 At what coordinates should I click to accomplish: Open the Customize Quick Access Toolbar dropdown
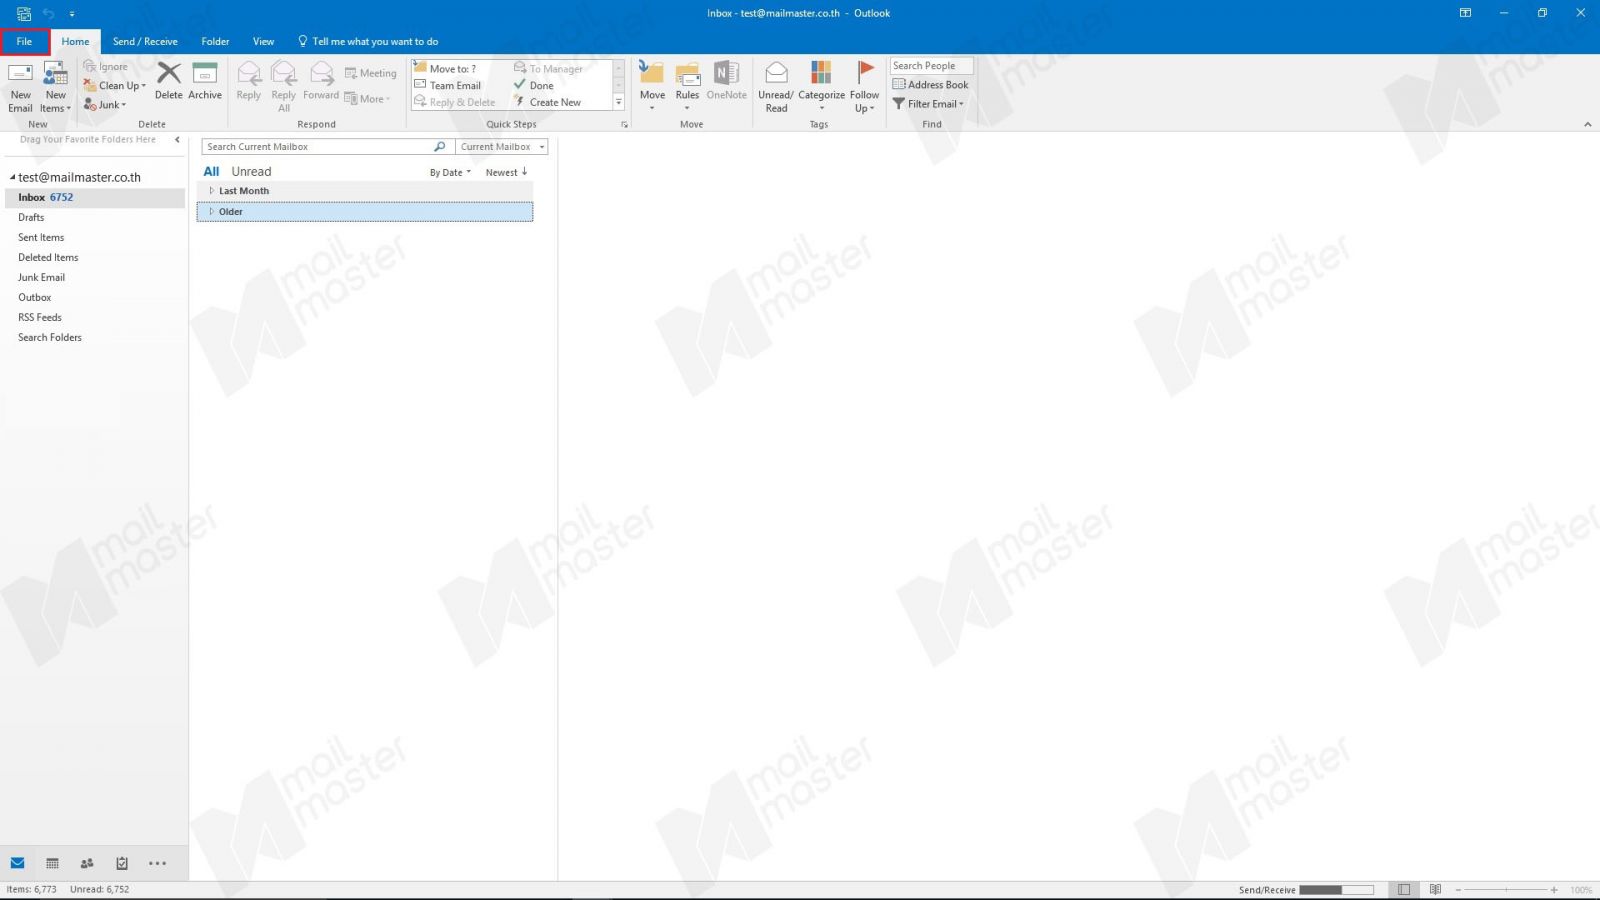coord(72,14)
